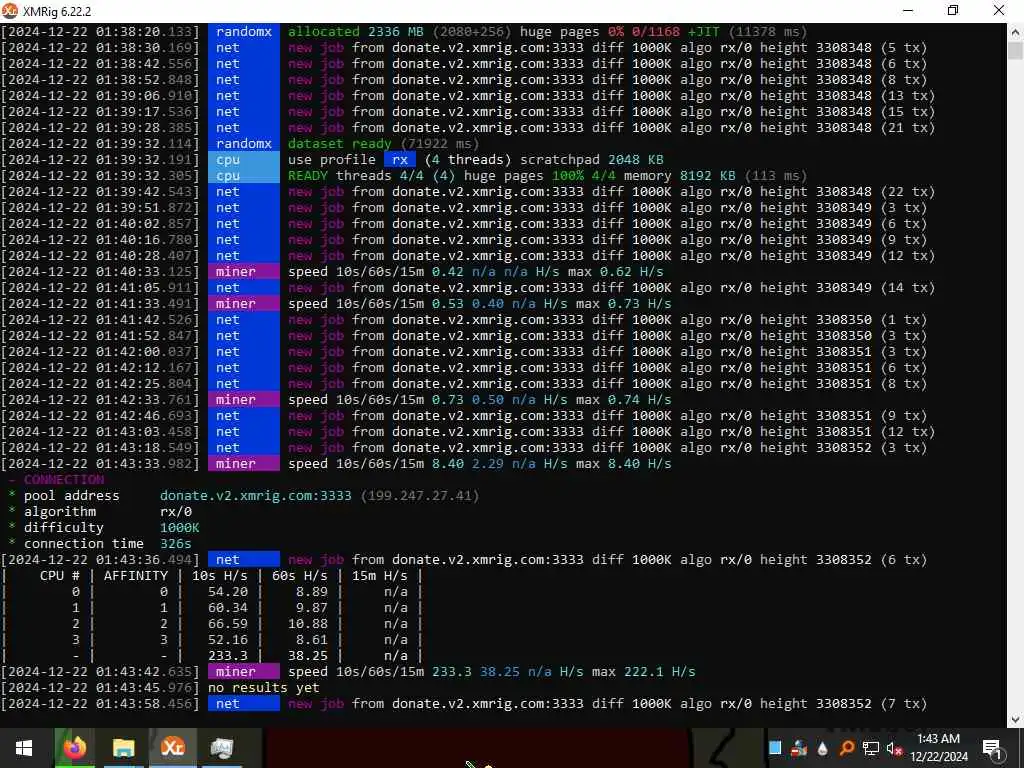Image resolution: width=1024 pixels, height=768 pixels.
Task: Click the XMRig title bar icon
Action: (10, 10)
